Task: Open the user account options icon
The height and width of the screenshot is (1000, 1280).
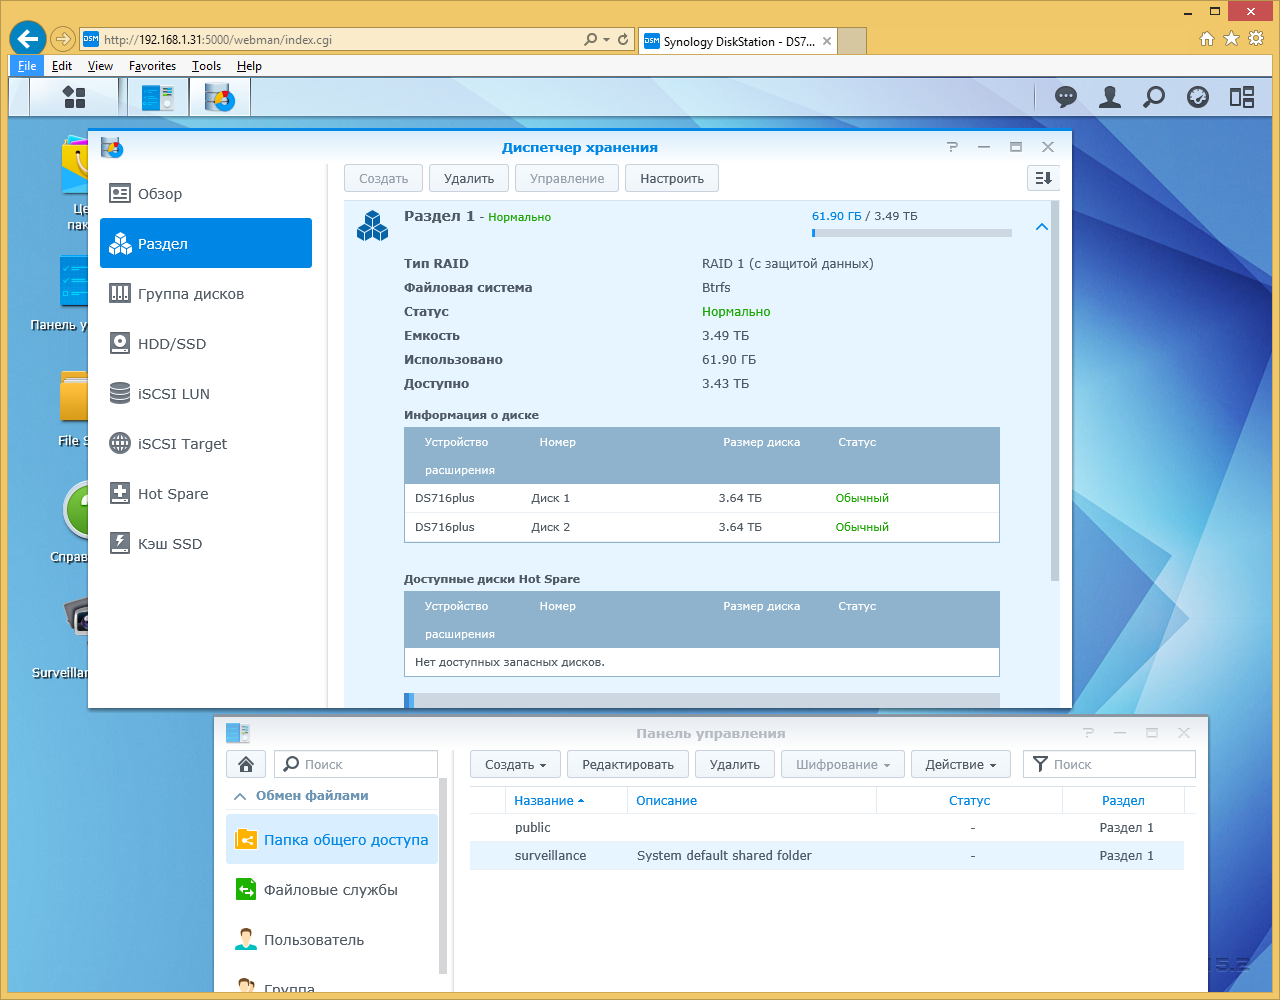Action: pyautogui.click(x=1110, y=97)
